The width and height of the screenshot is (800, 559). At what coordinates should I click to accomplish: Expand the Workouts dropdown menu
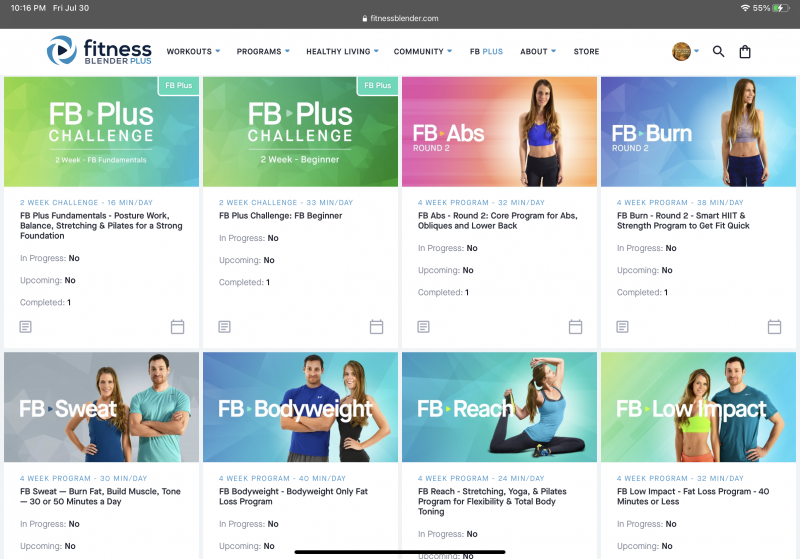(x=193, y=52)
